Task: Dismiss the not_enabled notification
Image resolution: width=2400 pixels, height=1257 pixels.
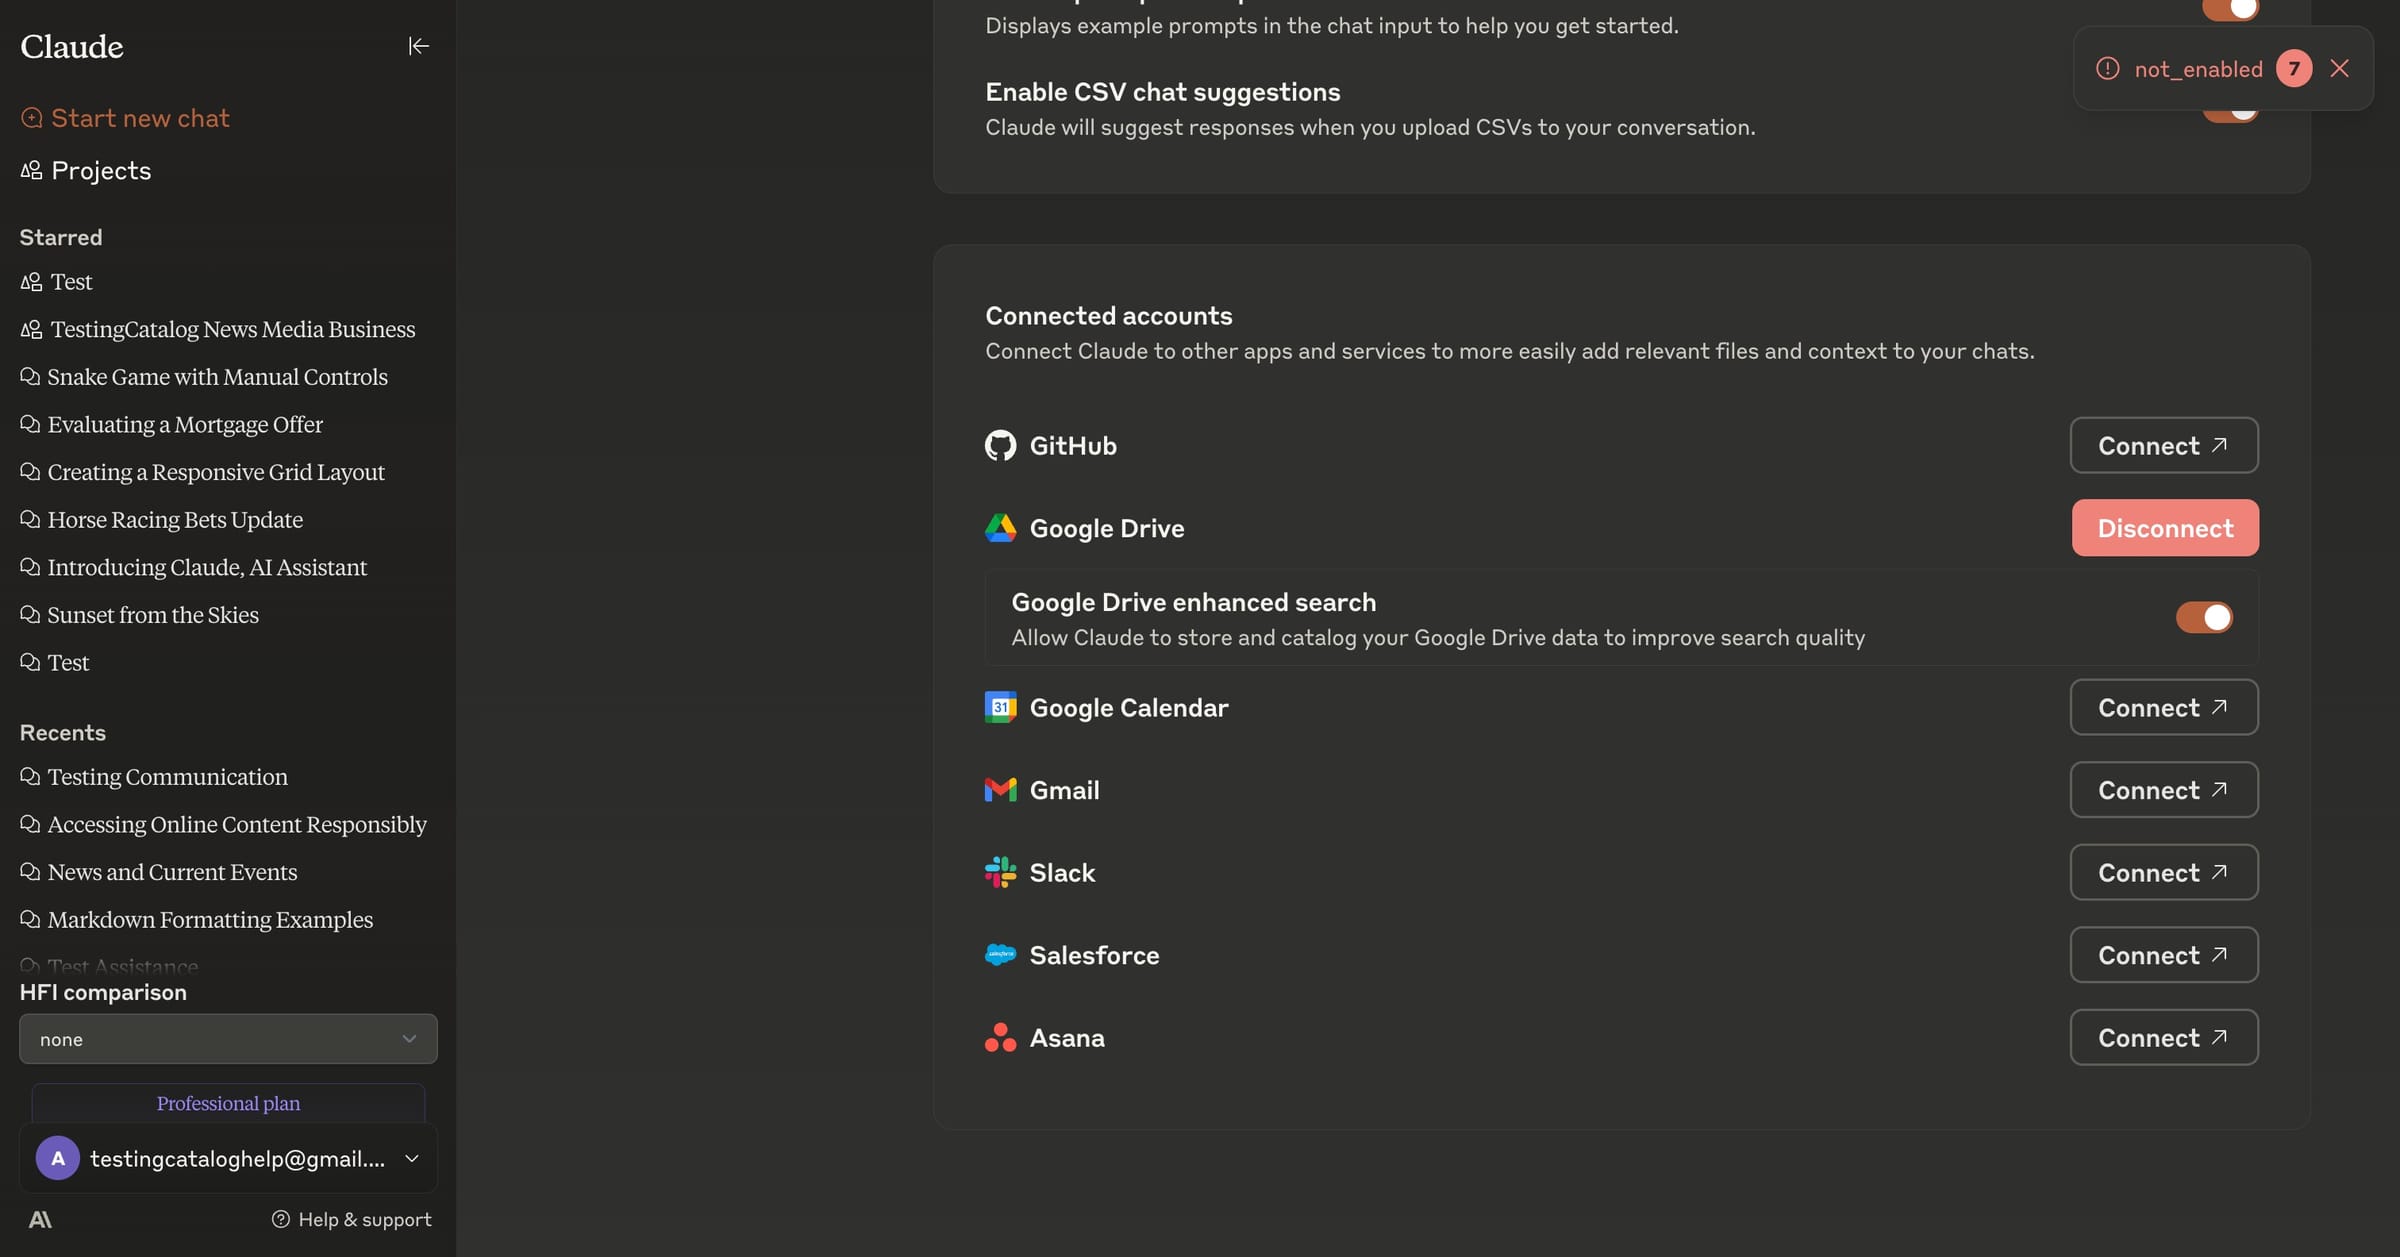Action: (x=2340, y=68)
